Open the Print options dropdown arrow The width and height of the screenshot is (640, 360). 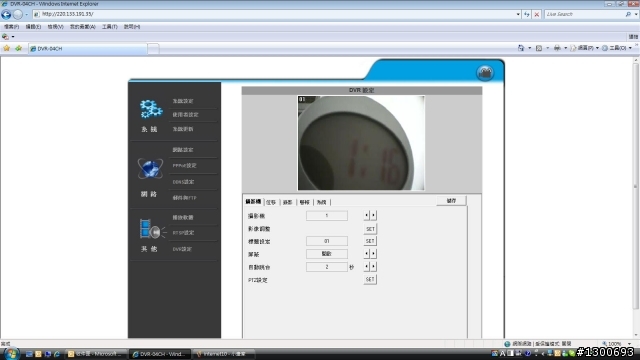565,48
